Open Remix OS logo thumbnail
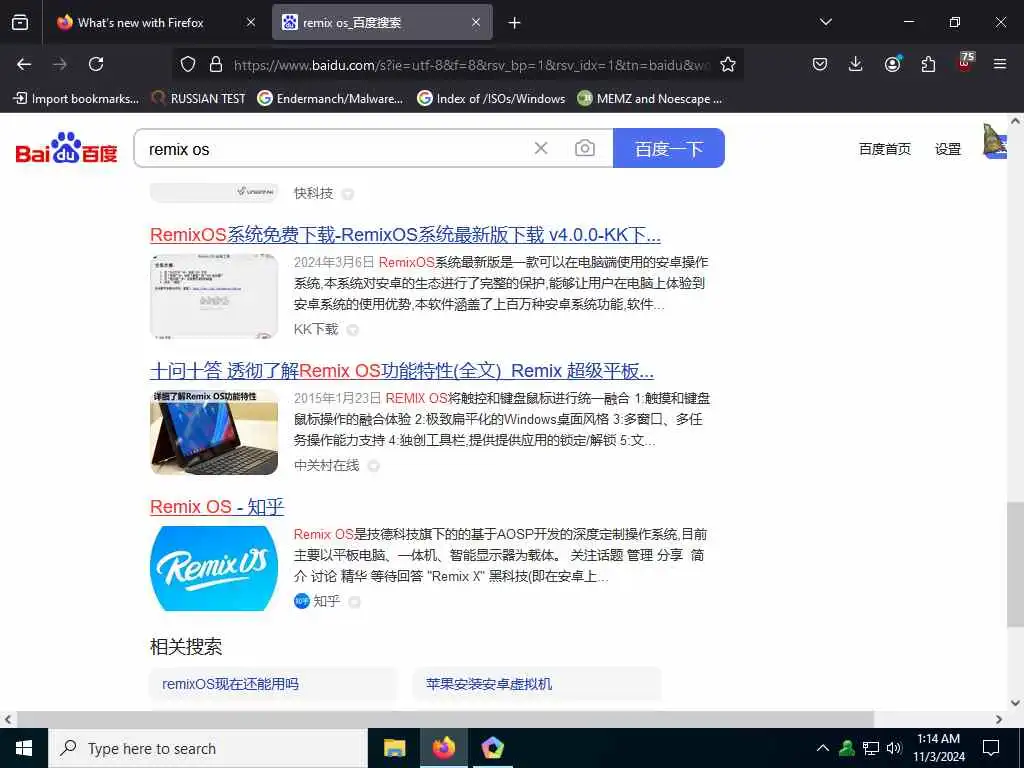Viewport: 1024px width, 768px height. tap(214, 569)
